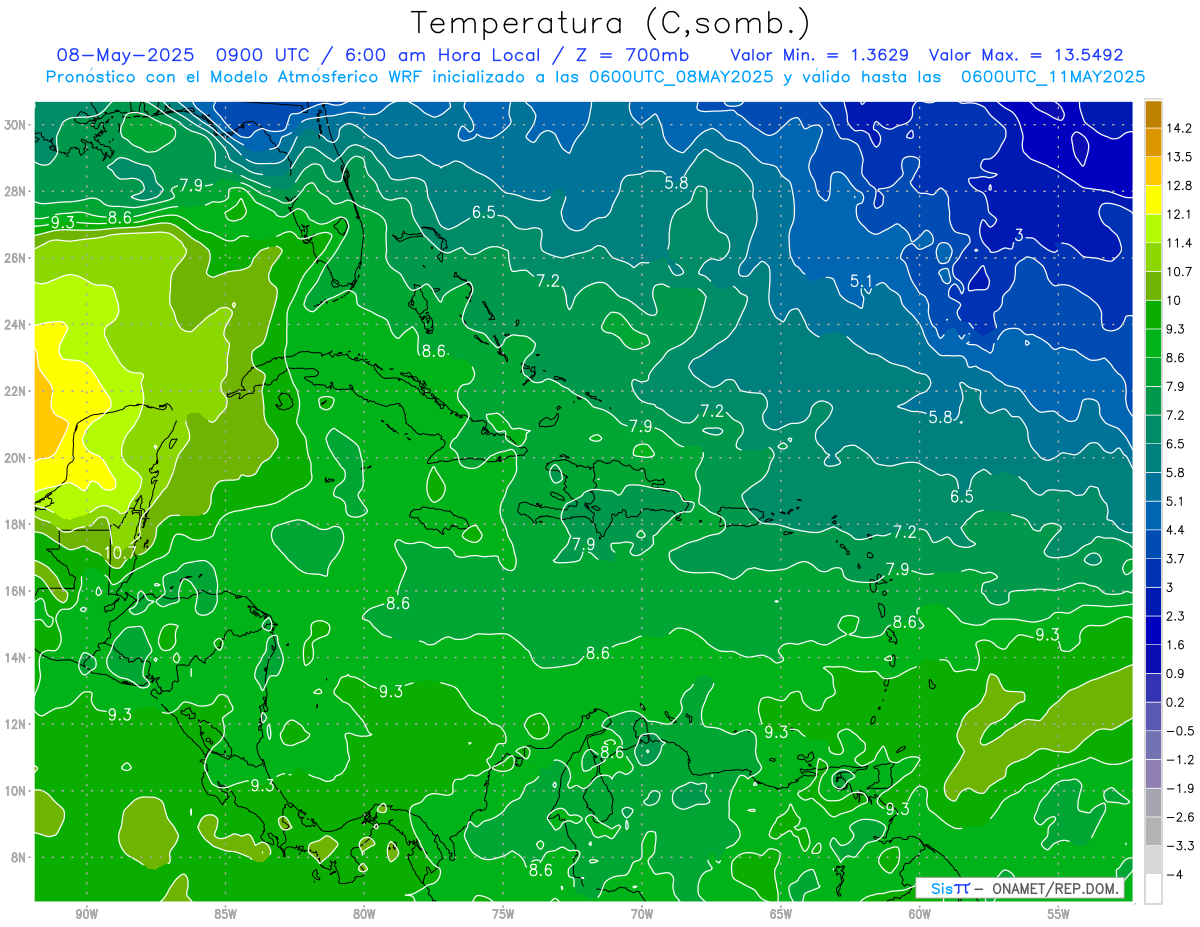
Task: Click the white swatch below -4
Action: pyautogui.click(x=1153, y=889)
